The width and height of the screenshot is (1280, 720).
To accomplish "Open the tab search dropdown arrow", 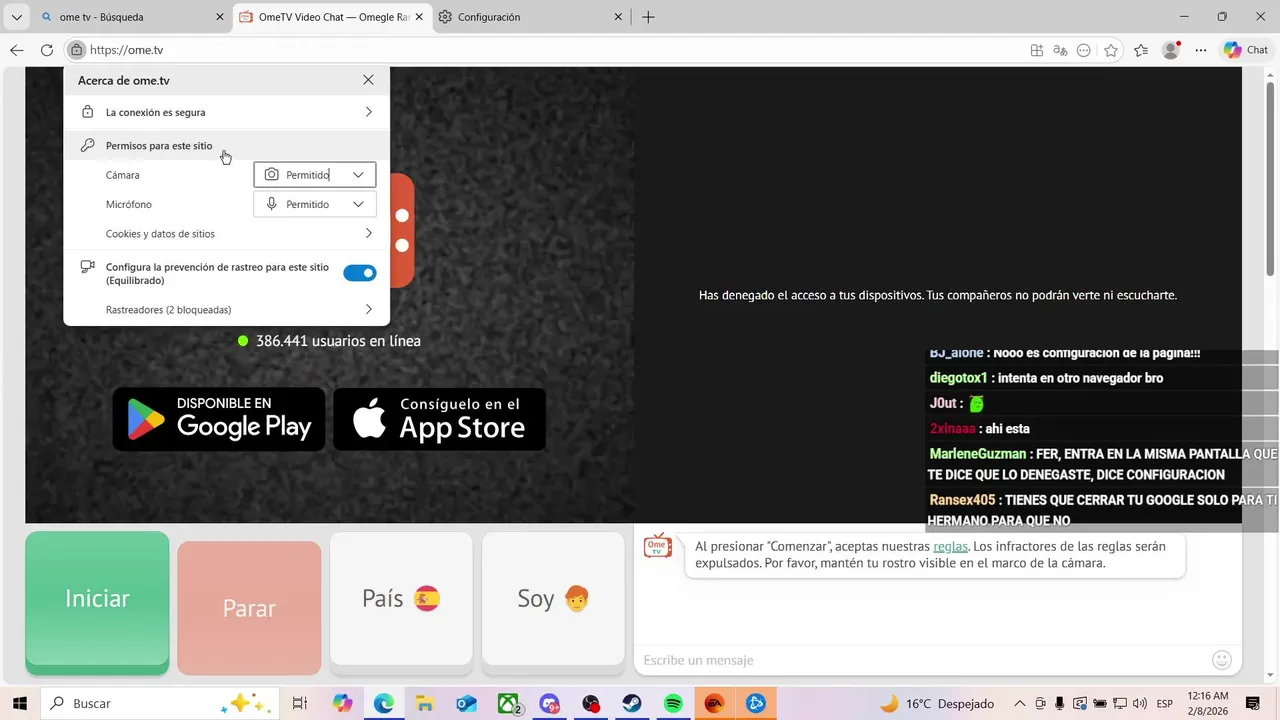I will pyautogui.click(x=17, y=17).
